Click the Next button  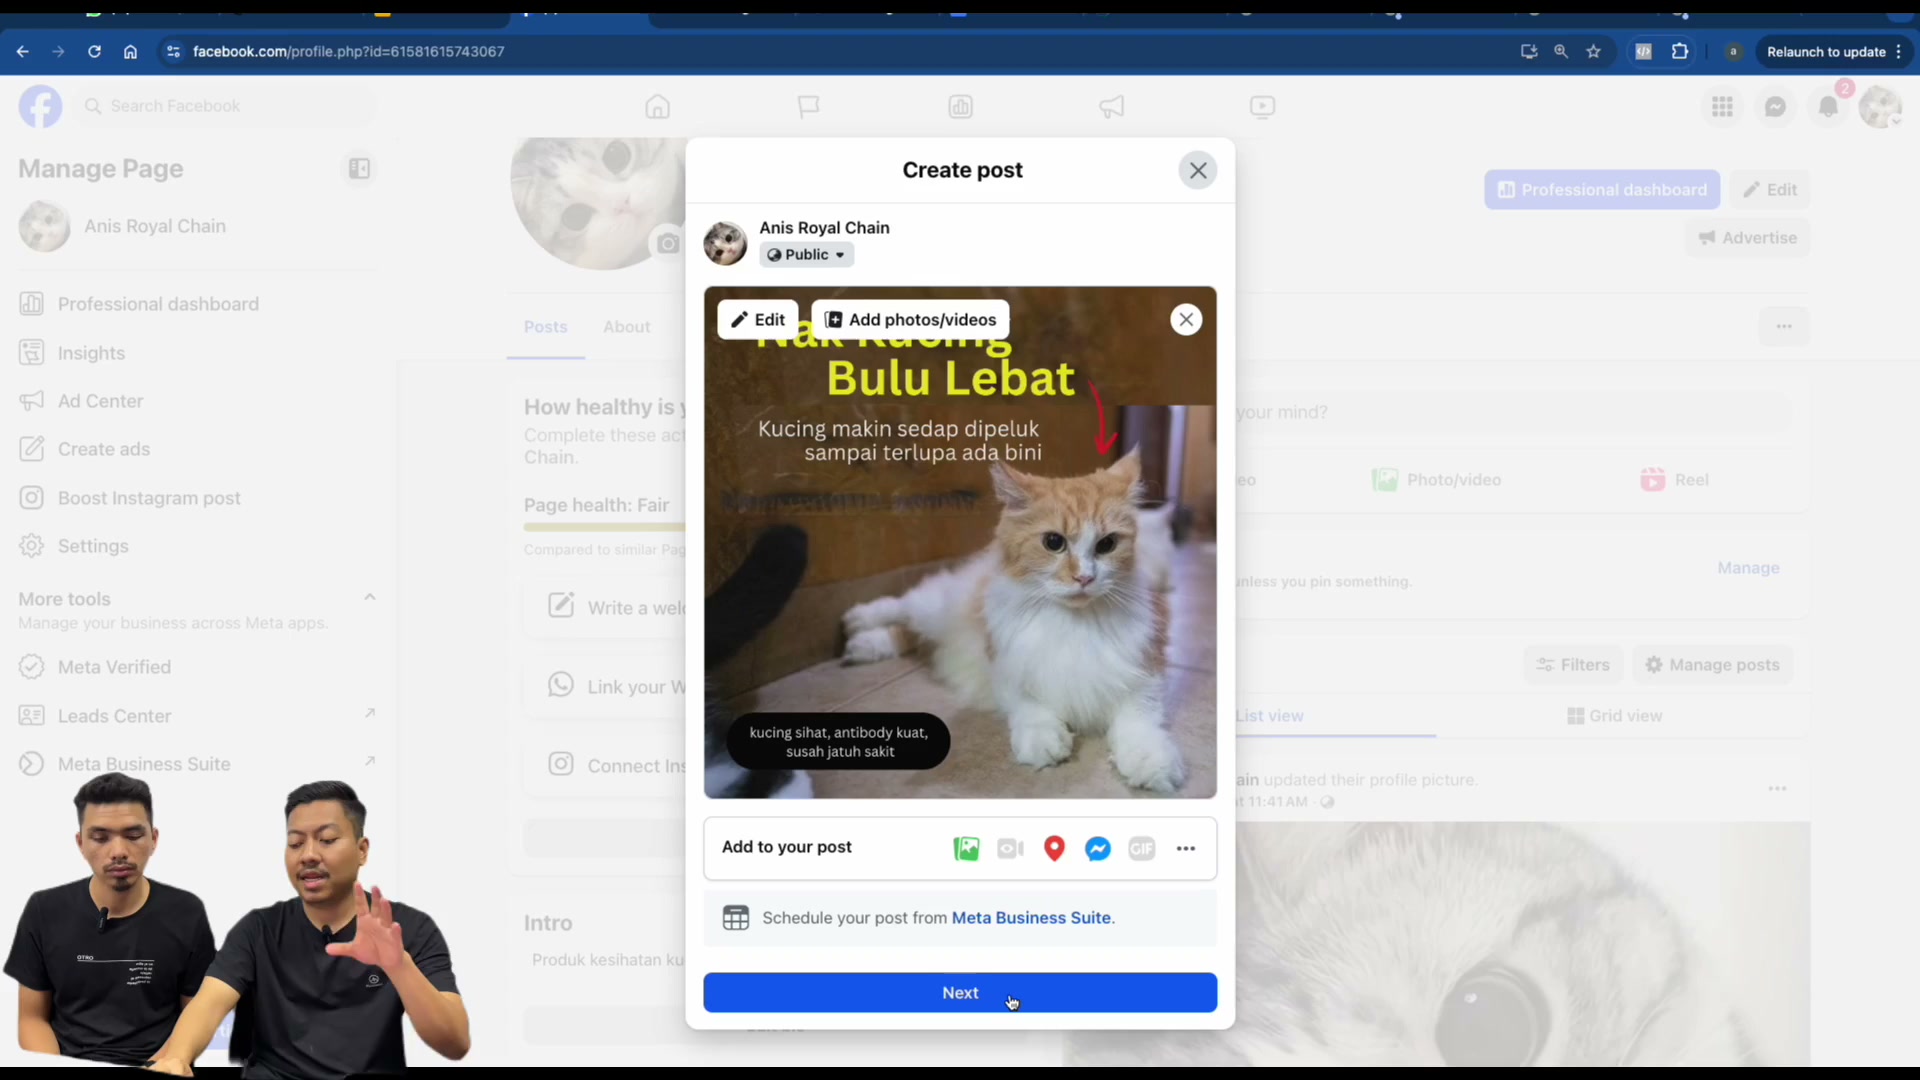960,993
